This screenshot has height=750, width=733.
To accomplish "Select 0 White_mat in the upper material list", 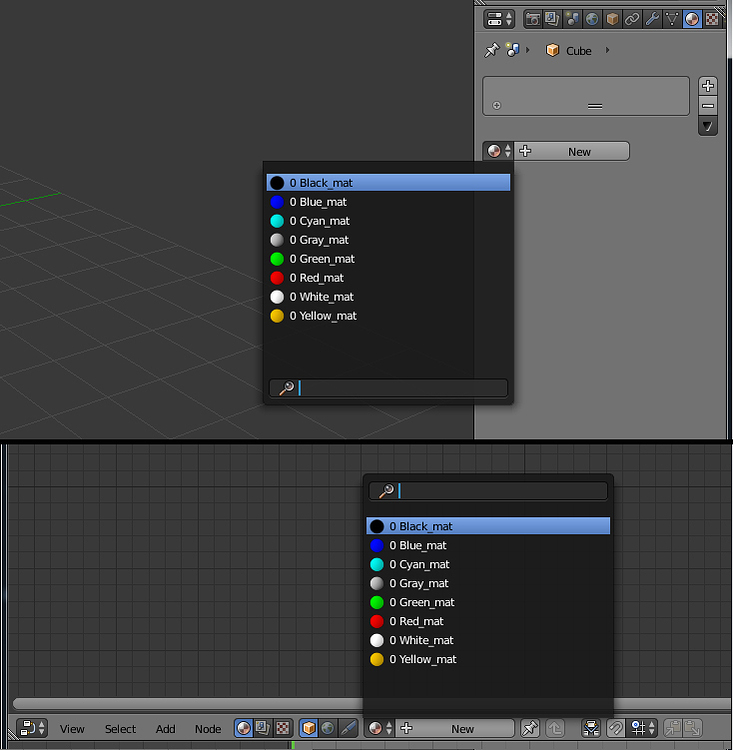I will [x=389, y=297].
